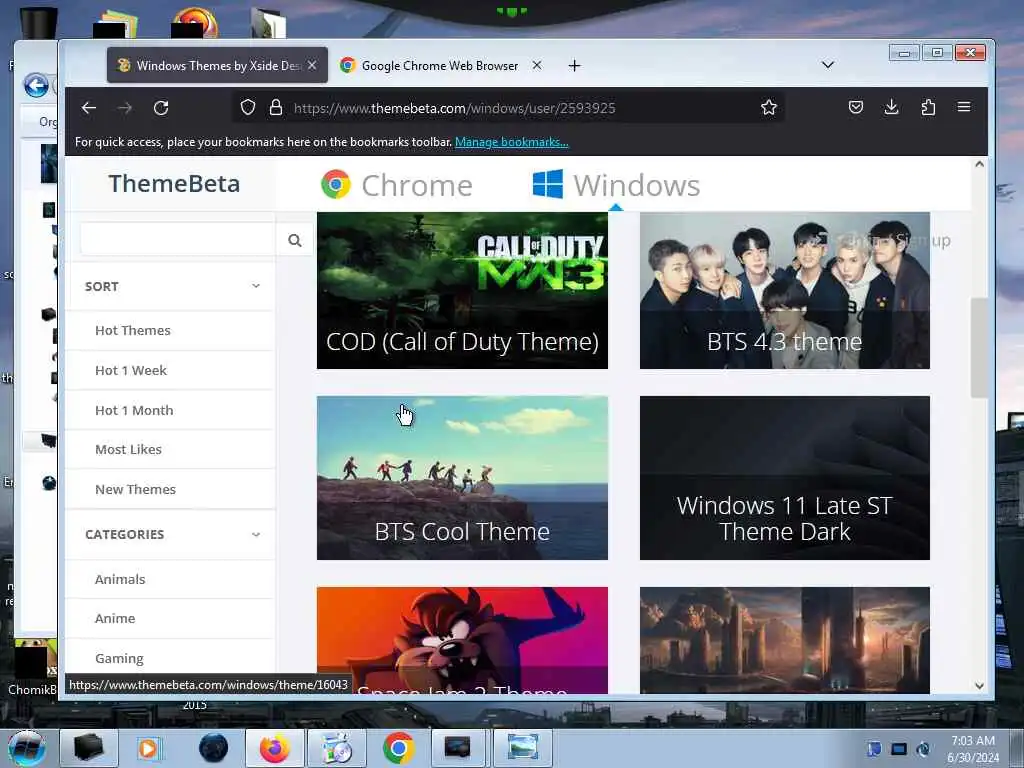The image size is (1024, 768).
Task: Open the Gaming category
Action: (119, 658)
